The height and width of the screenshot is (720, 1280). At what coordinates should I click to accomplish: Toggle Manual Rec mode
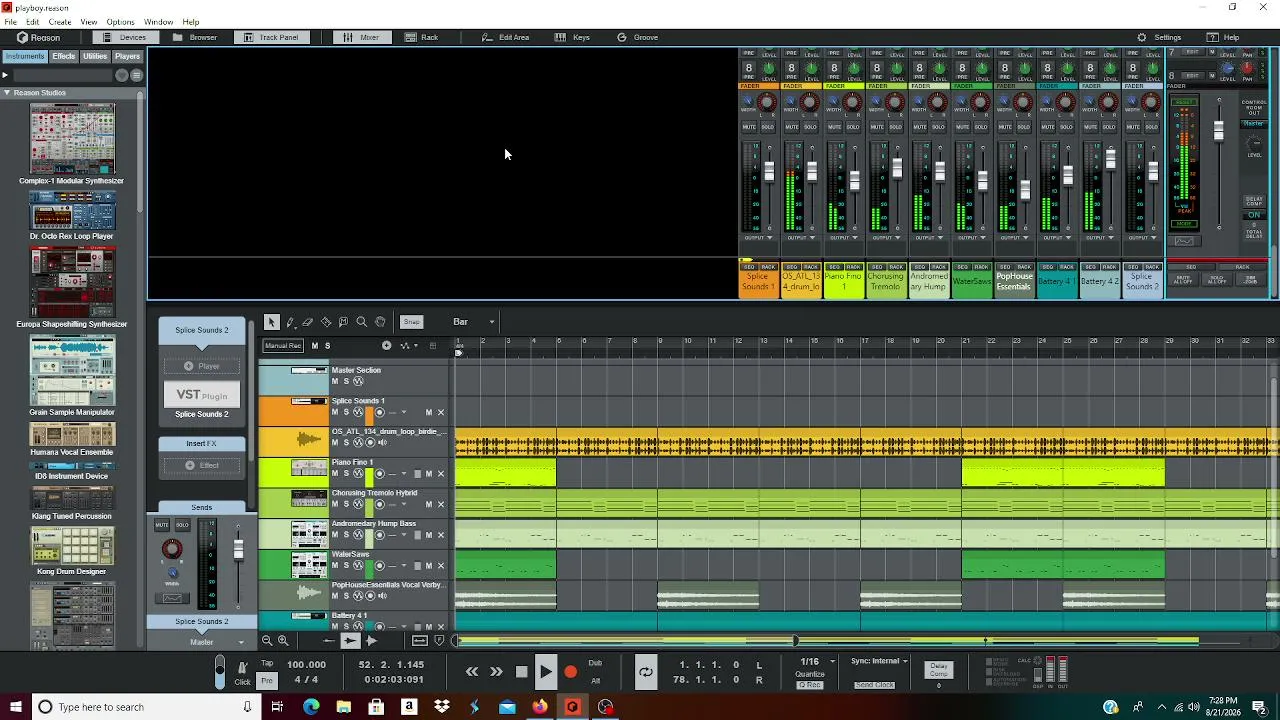[x=282, y=346]
